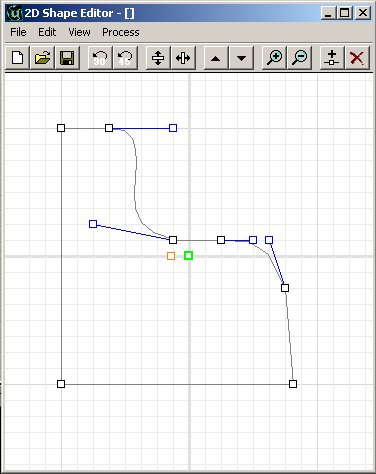Minimize the 2D Shape Editor window
This screenshot has height=474, width=376.
point(328,13)
